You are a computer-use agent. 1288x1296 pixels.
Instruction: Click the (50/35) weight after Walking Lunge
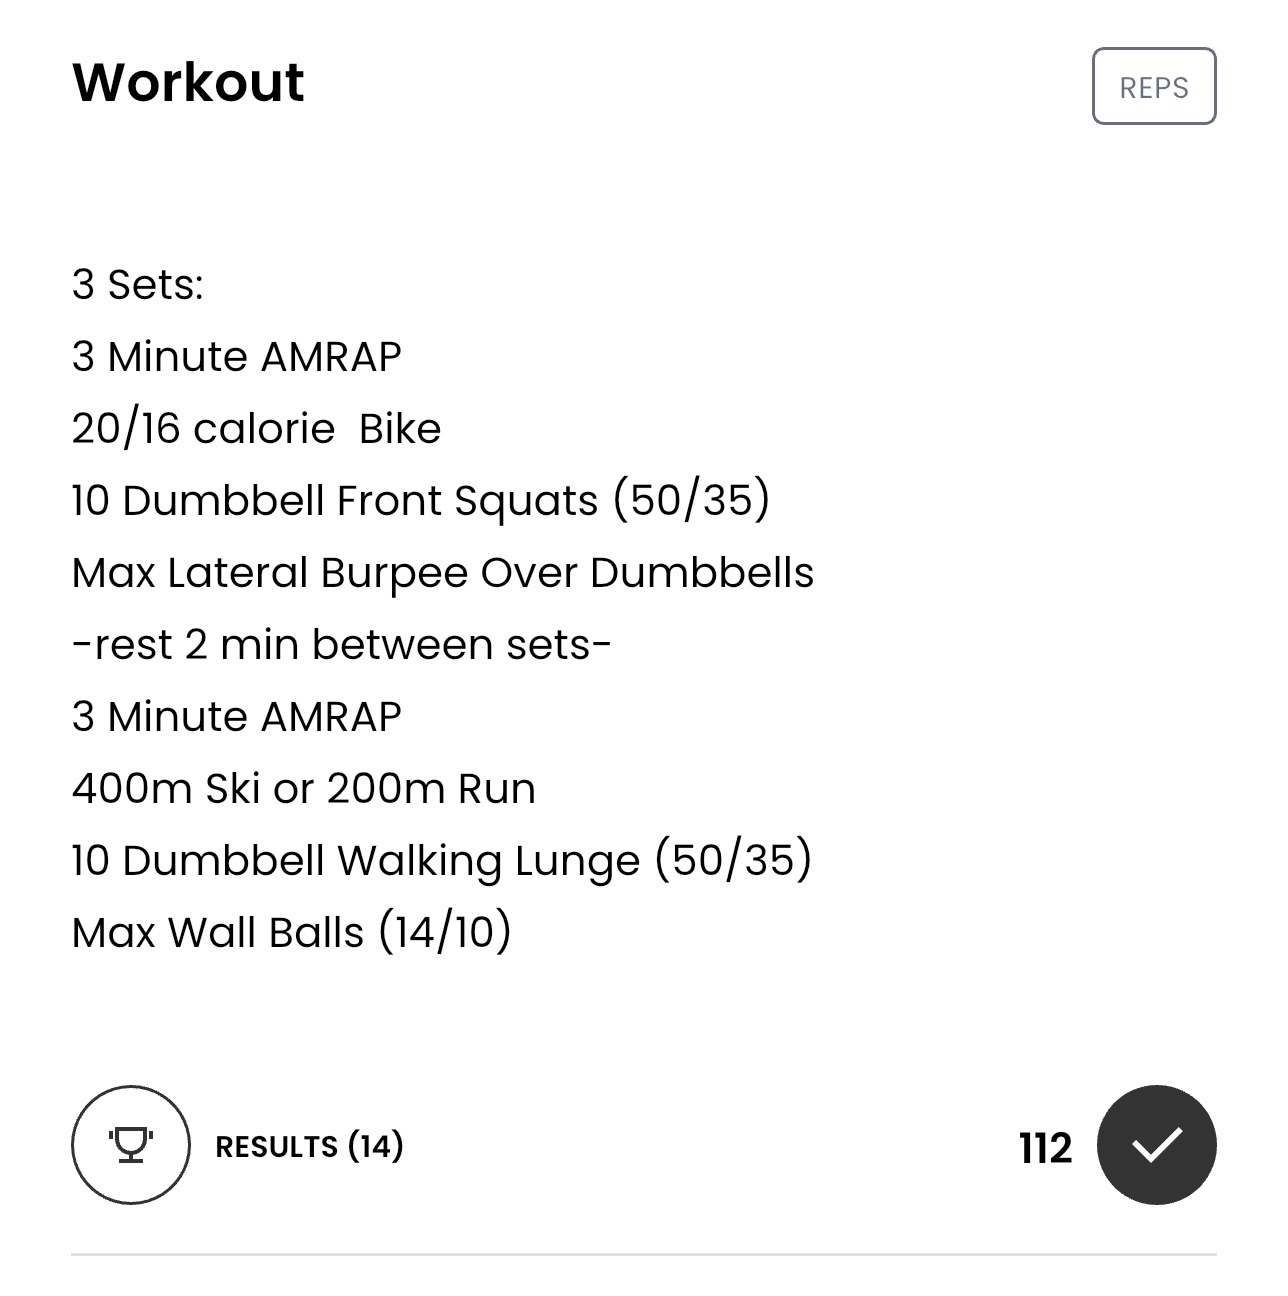click(x=734, y=860)
